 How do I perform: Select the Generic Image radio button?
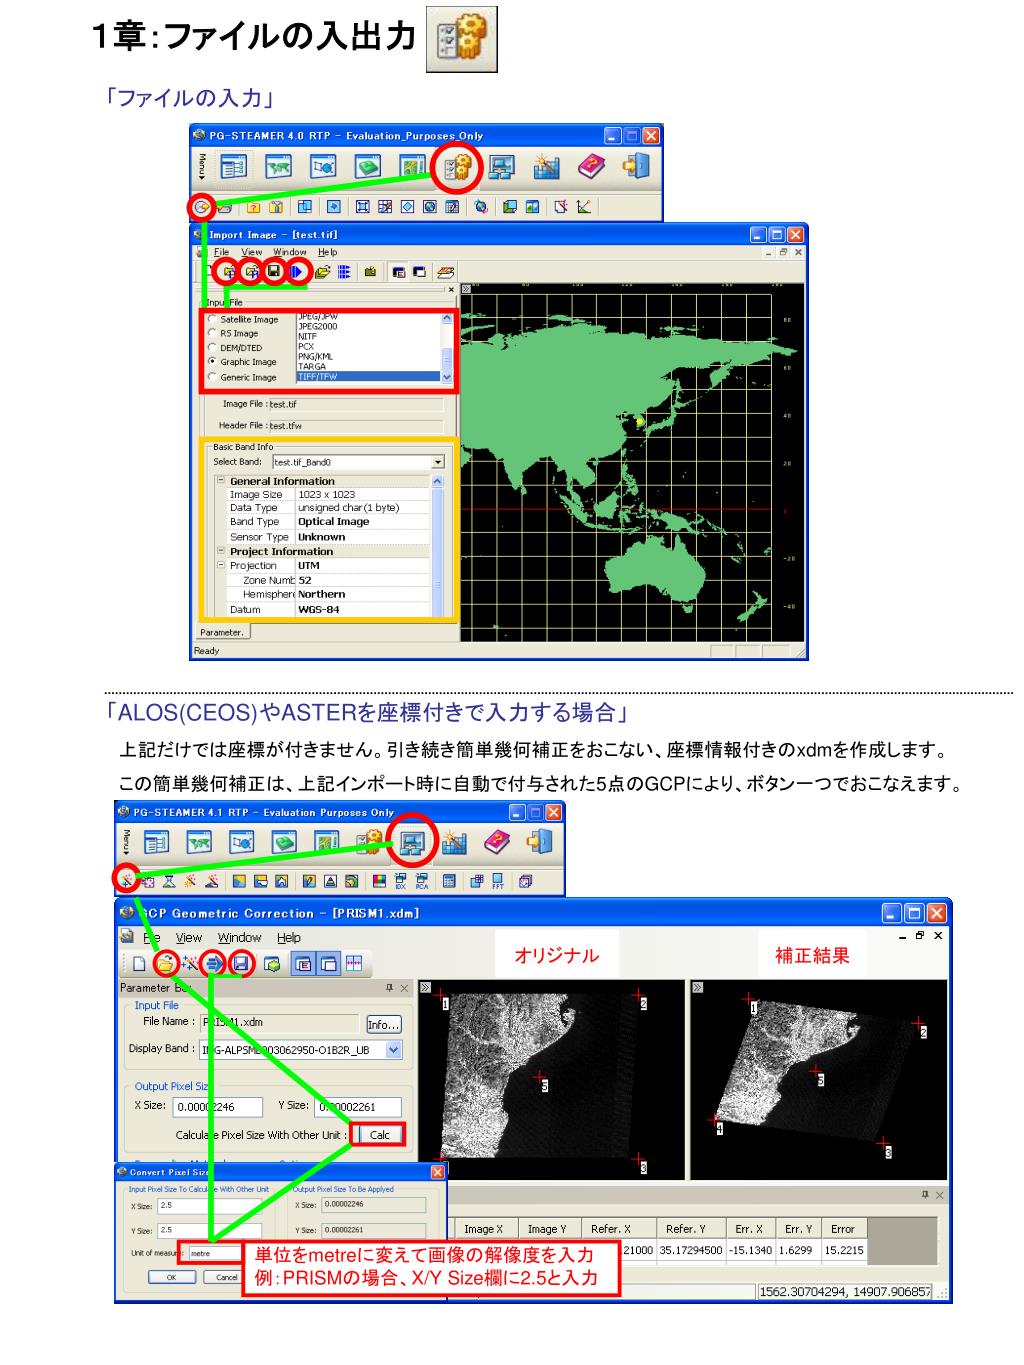coord(212,377)
